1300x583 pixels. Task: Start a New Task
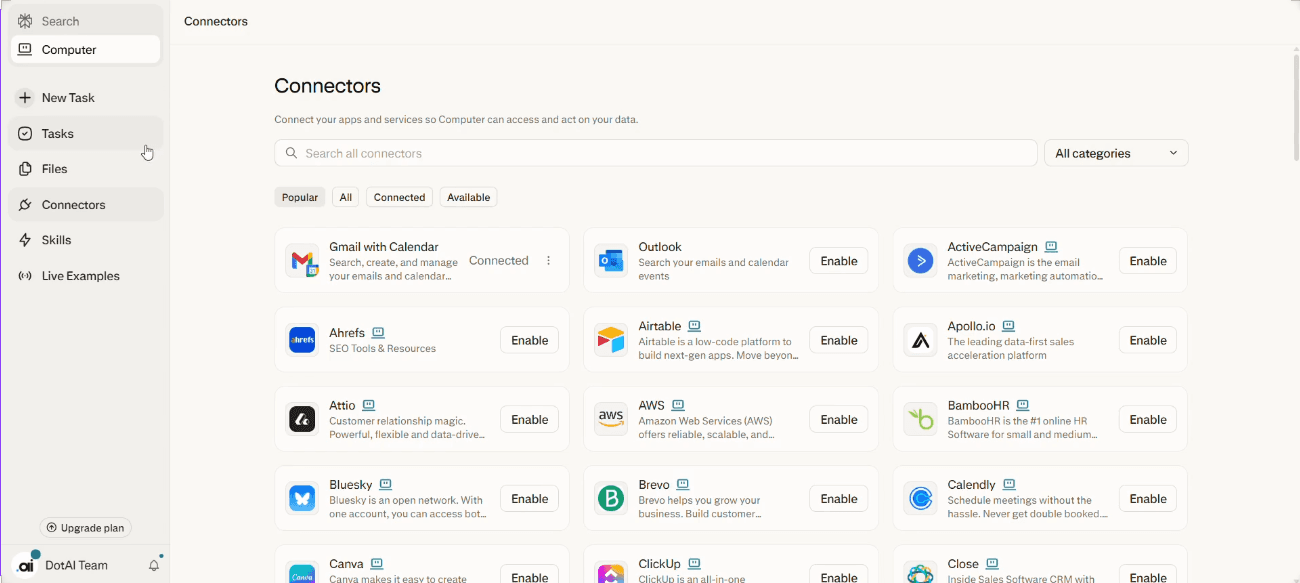tap(85, 98)
